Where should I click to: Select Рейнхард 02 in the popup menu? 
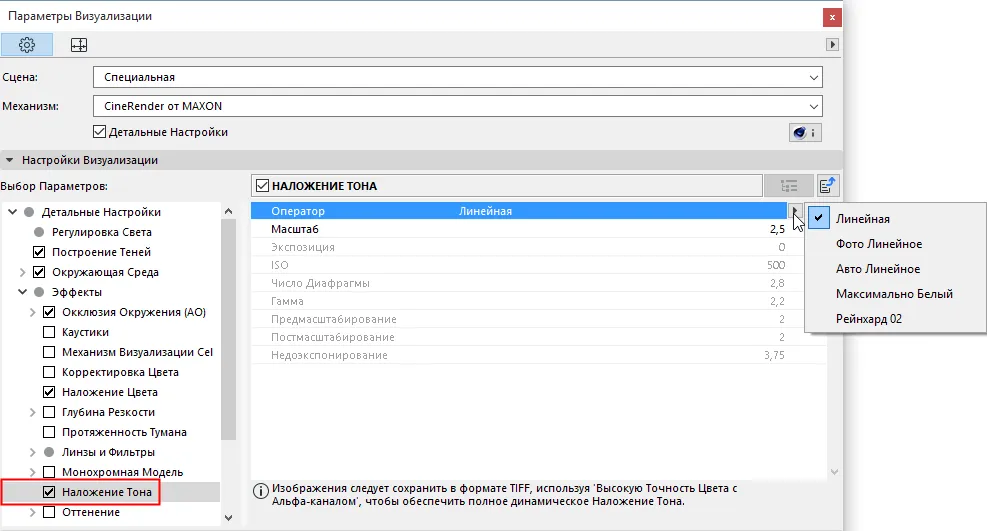869,319
